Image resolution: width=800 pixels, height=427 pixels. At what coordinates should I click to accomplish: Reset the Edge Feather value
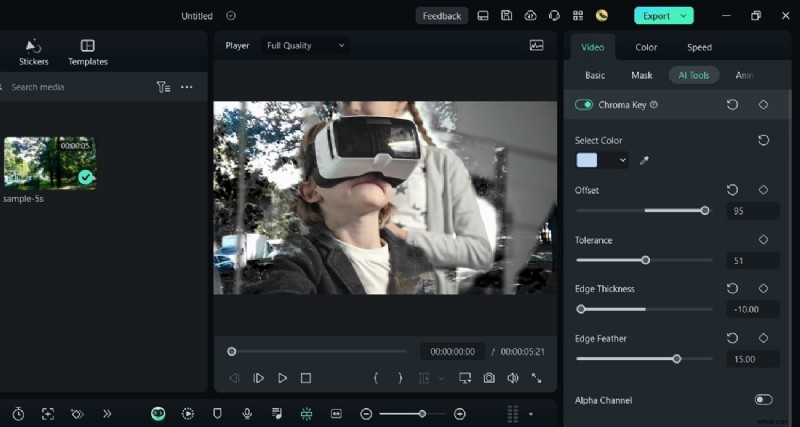pos(732,339)
